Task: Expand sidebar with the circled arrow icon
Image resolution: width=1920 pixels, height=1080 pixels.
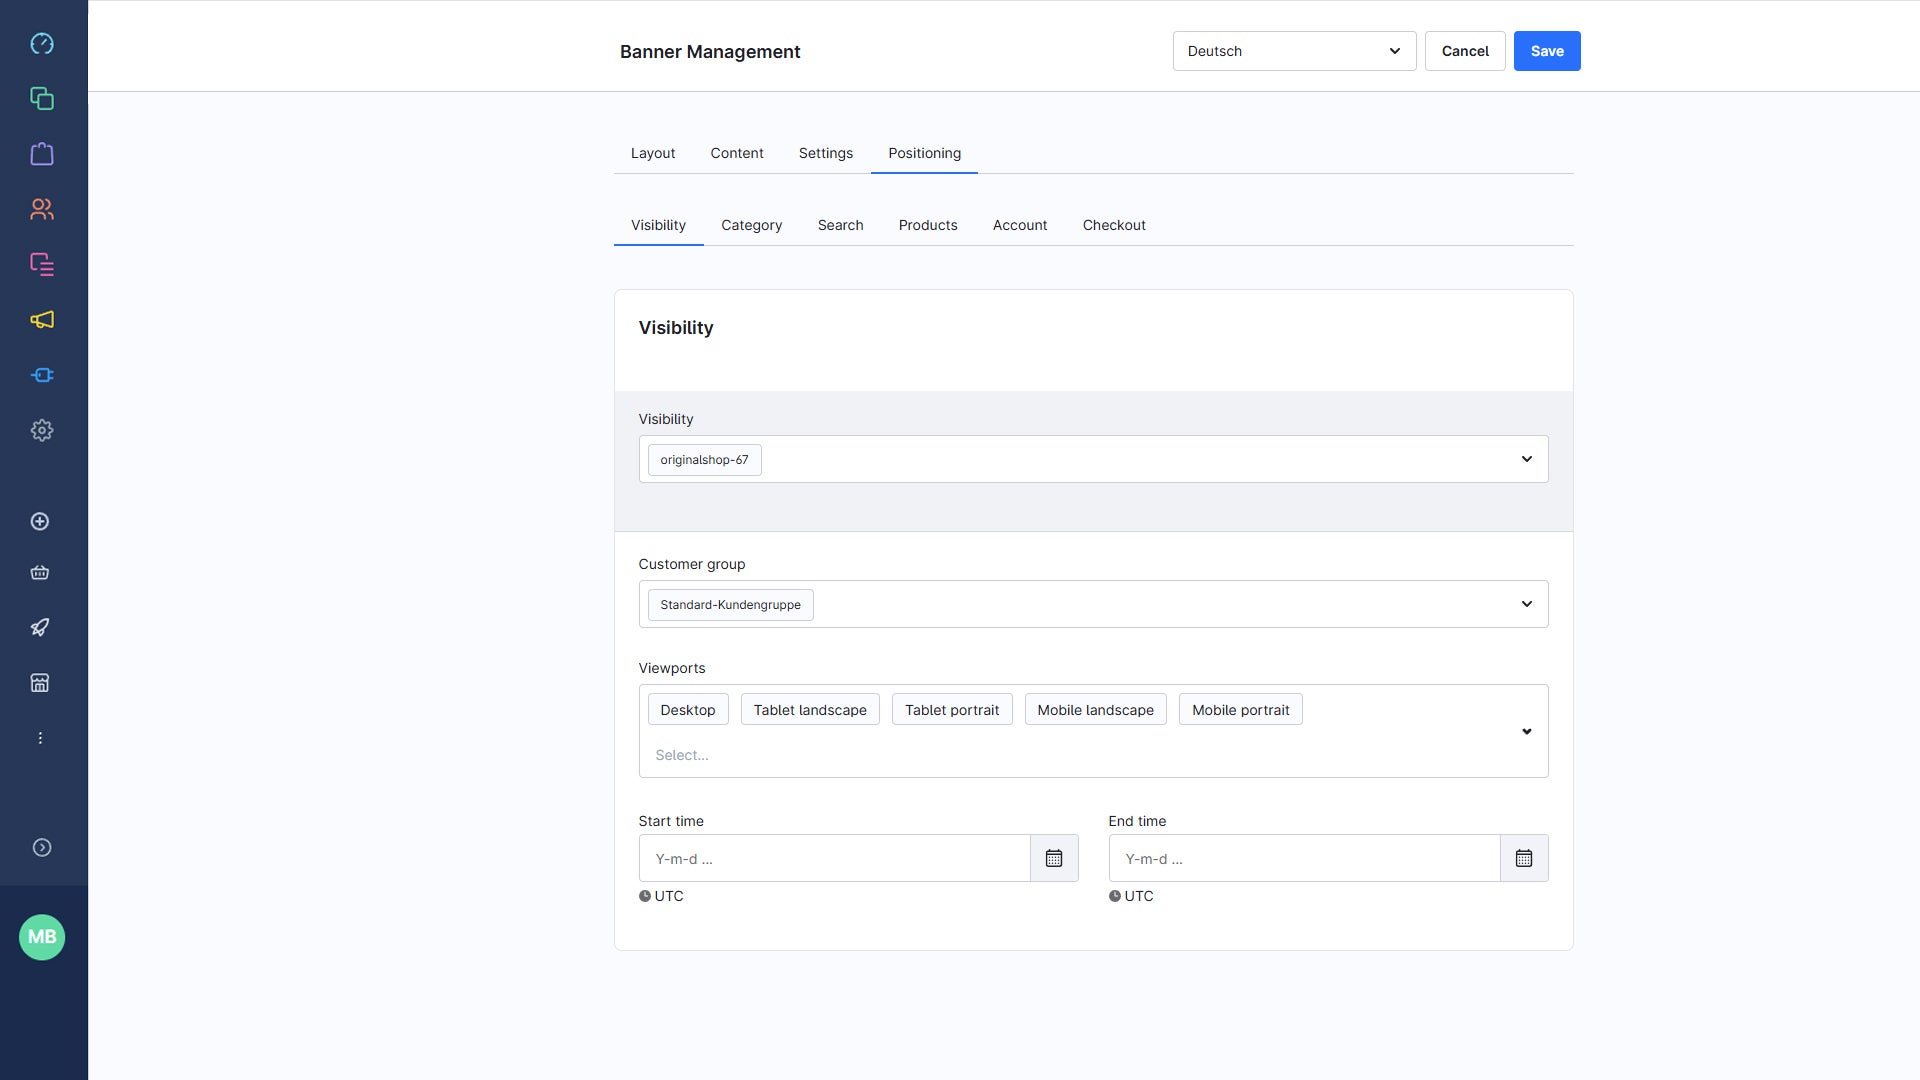Action: click(x=42, y=847)
